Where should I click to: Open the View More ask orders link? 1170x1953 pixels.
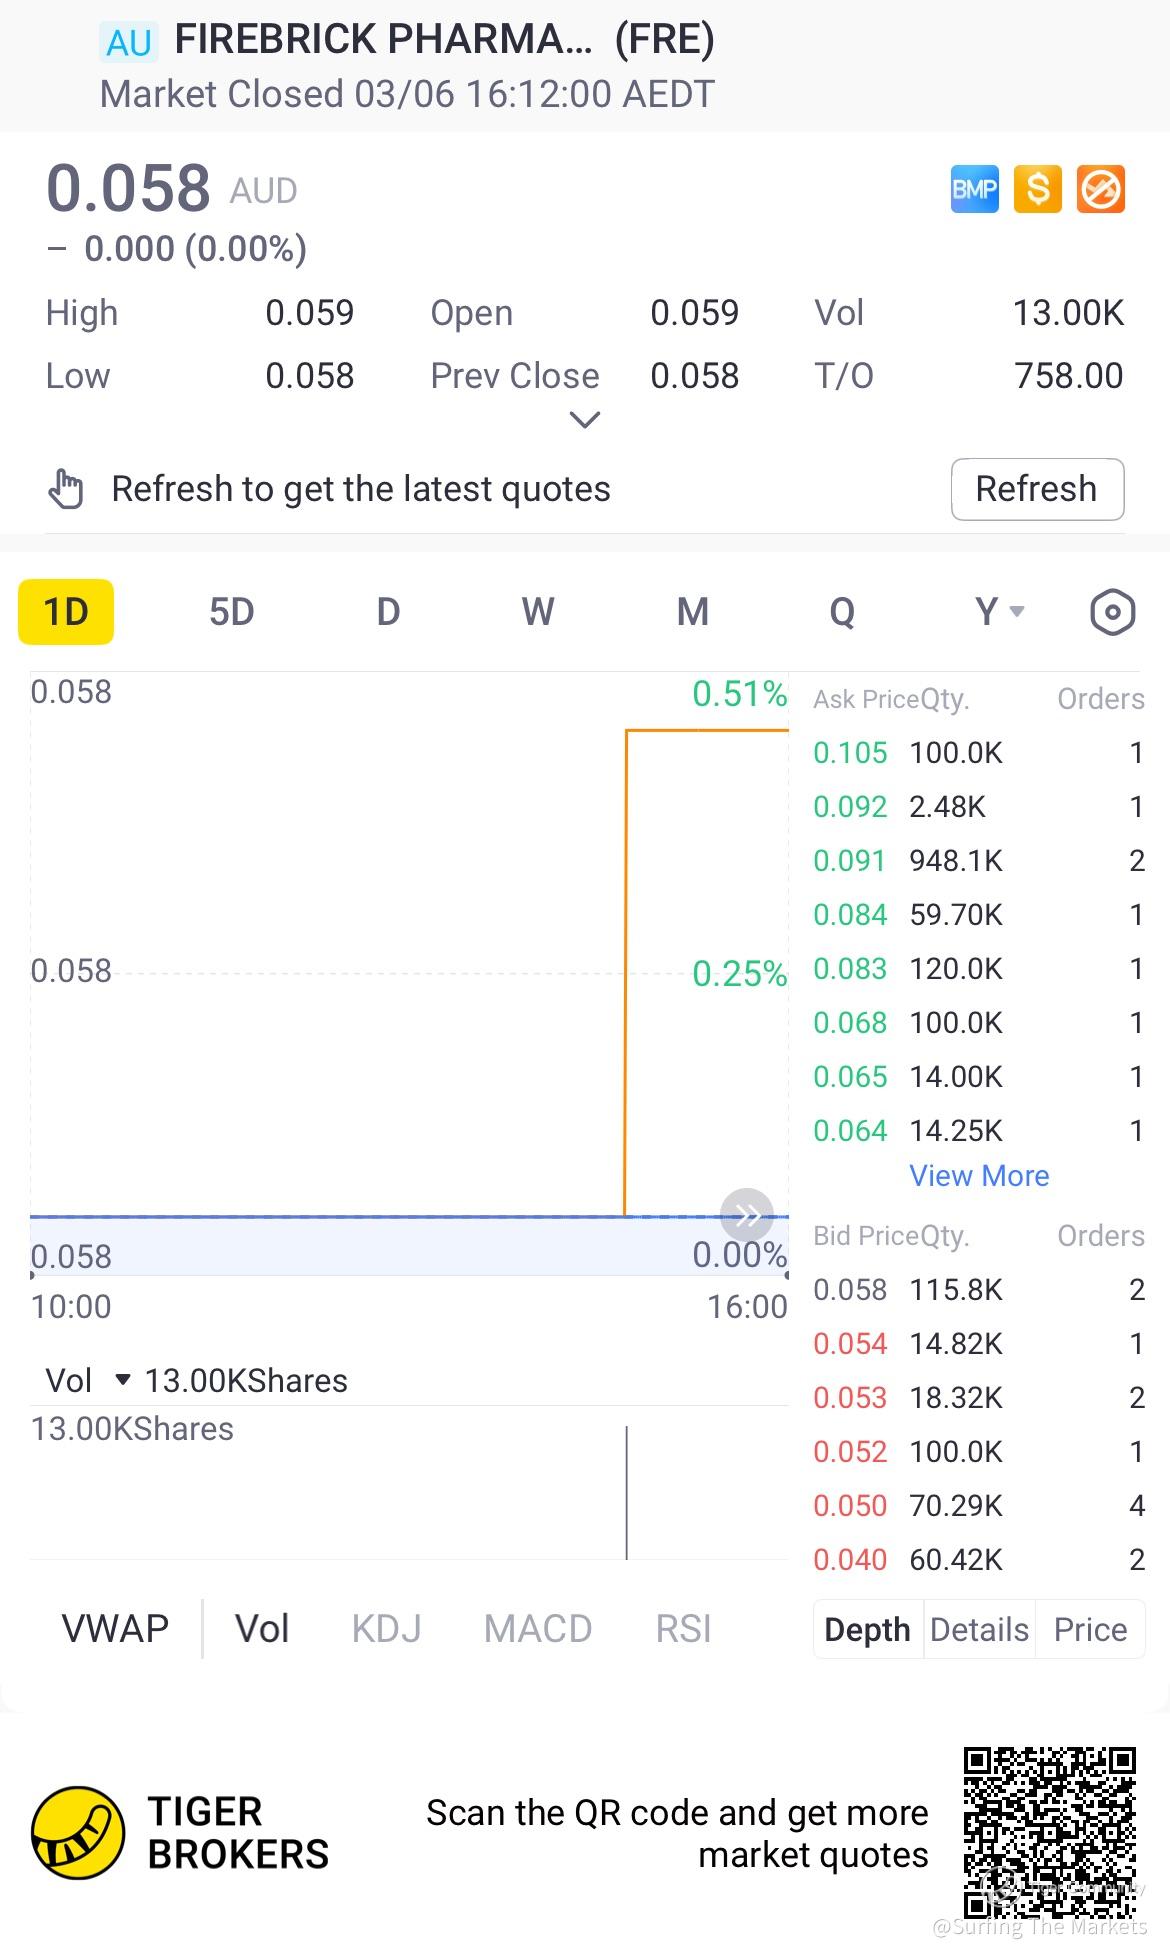point(979,1176)
